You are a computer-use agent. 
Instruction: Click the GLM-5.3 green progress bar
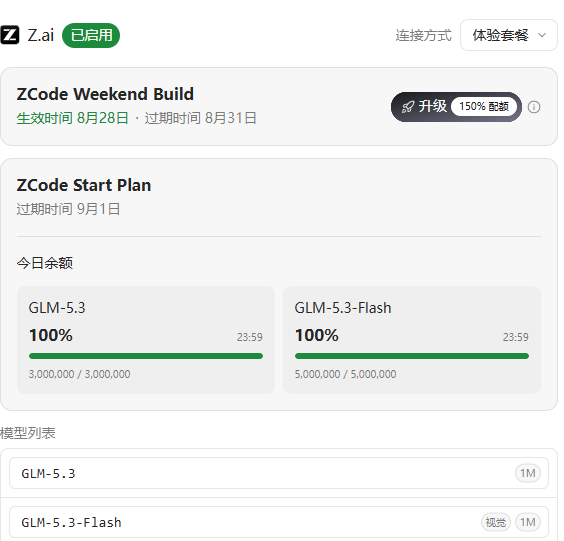[146, 356]
